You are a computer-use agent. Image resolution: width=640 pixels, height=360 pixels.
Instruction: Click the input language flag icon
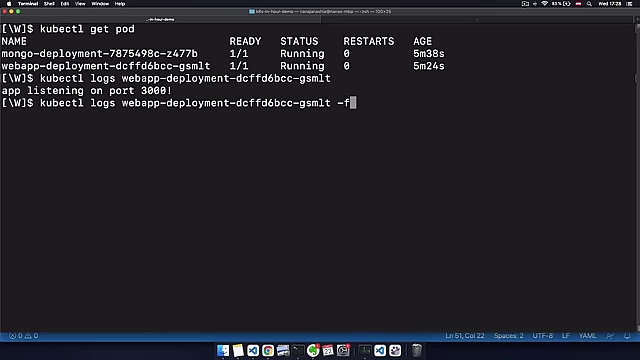(x=578, y=4)
